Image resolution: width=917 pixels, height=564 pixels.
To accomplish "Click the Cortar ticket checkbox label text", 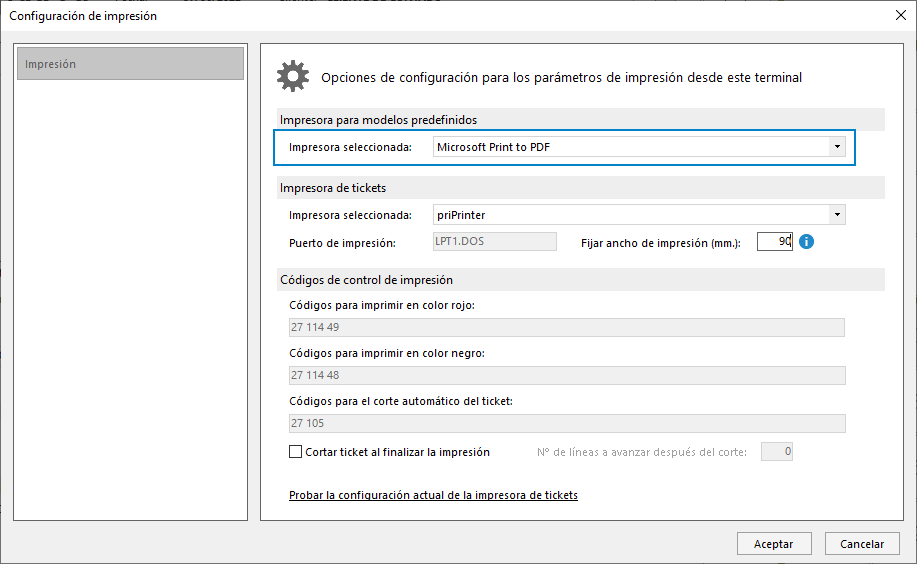I will (x=397, y=452).
